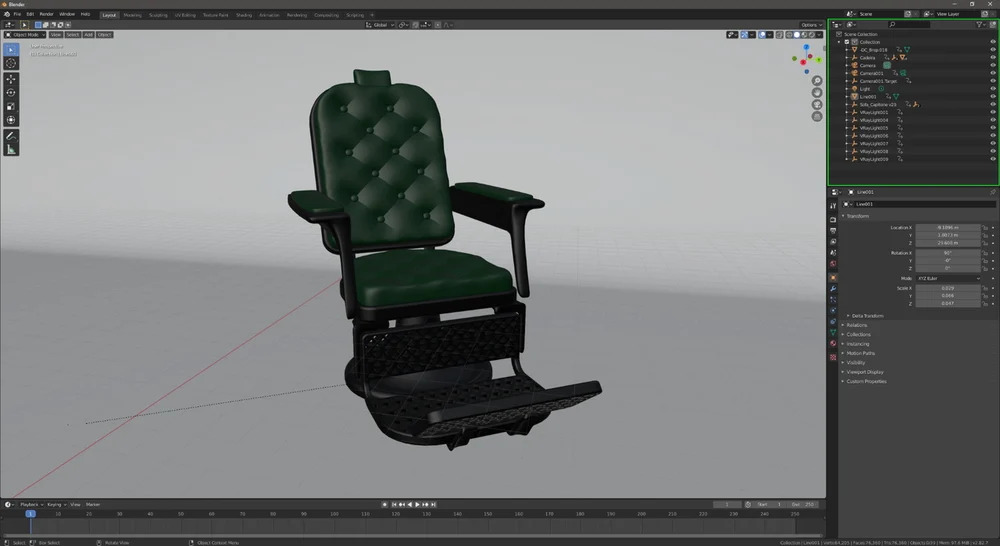The width and height of the screenshot is (1000, 546).
Task: Hide Line001 via its eye icon
Action: point(992,96)
